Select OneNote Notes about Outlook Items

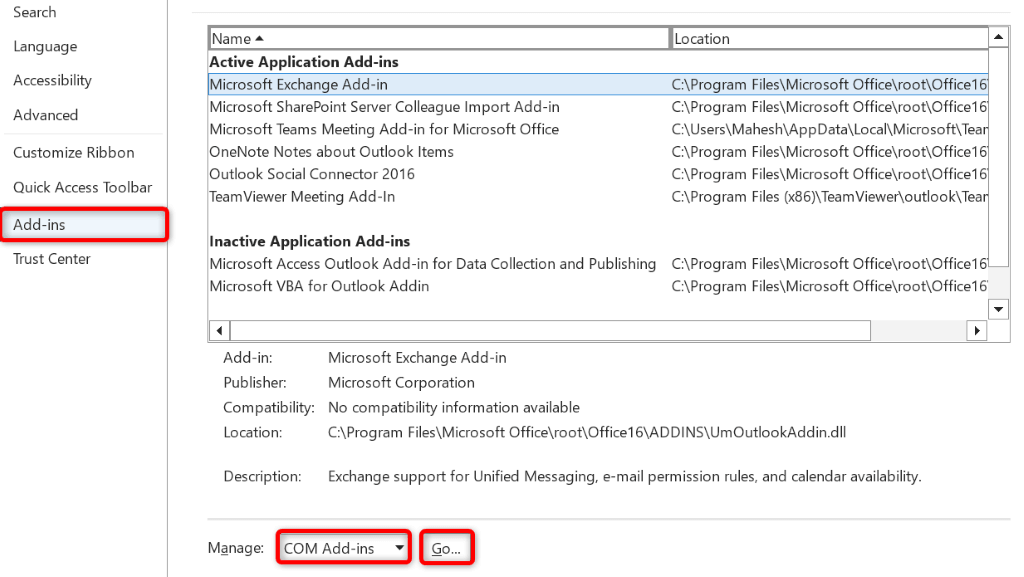coord(331,152)
